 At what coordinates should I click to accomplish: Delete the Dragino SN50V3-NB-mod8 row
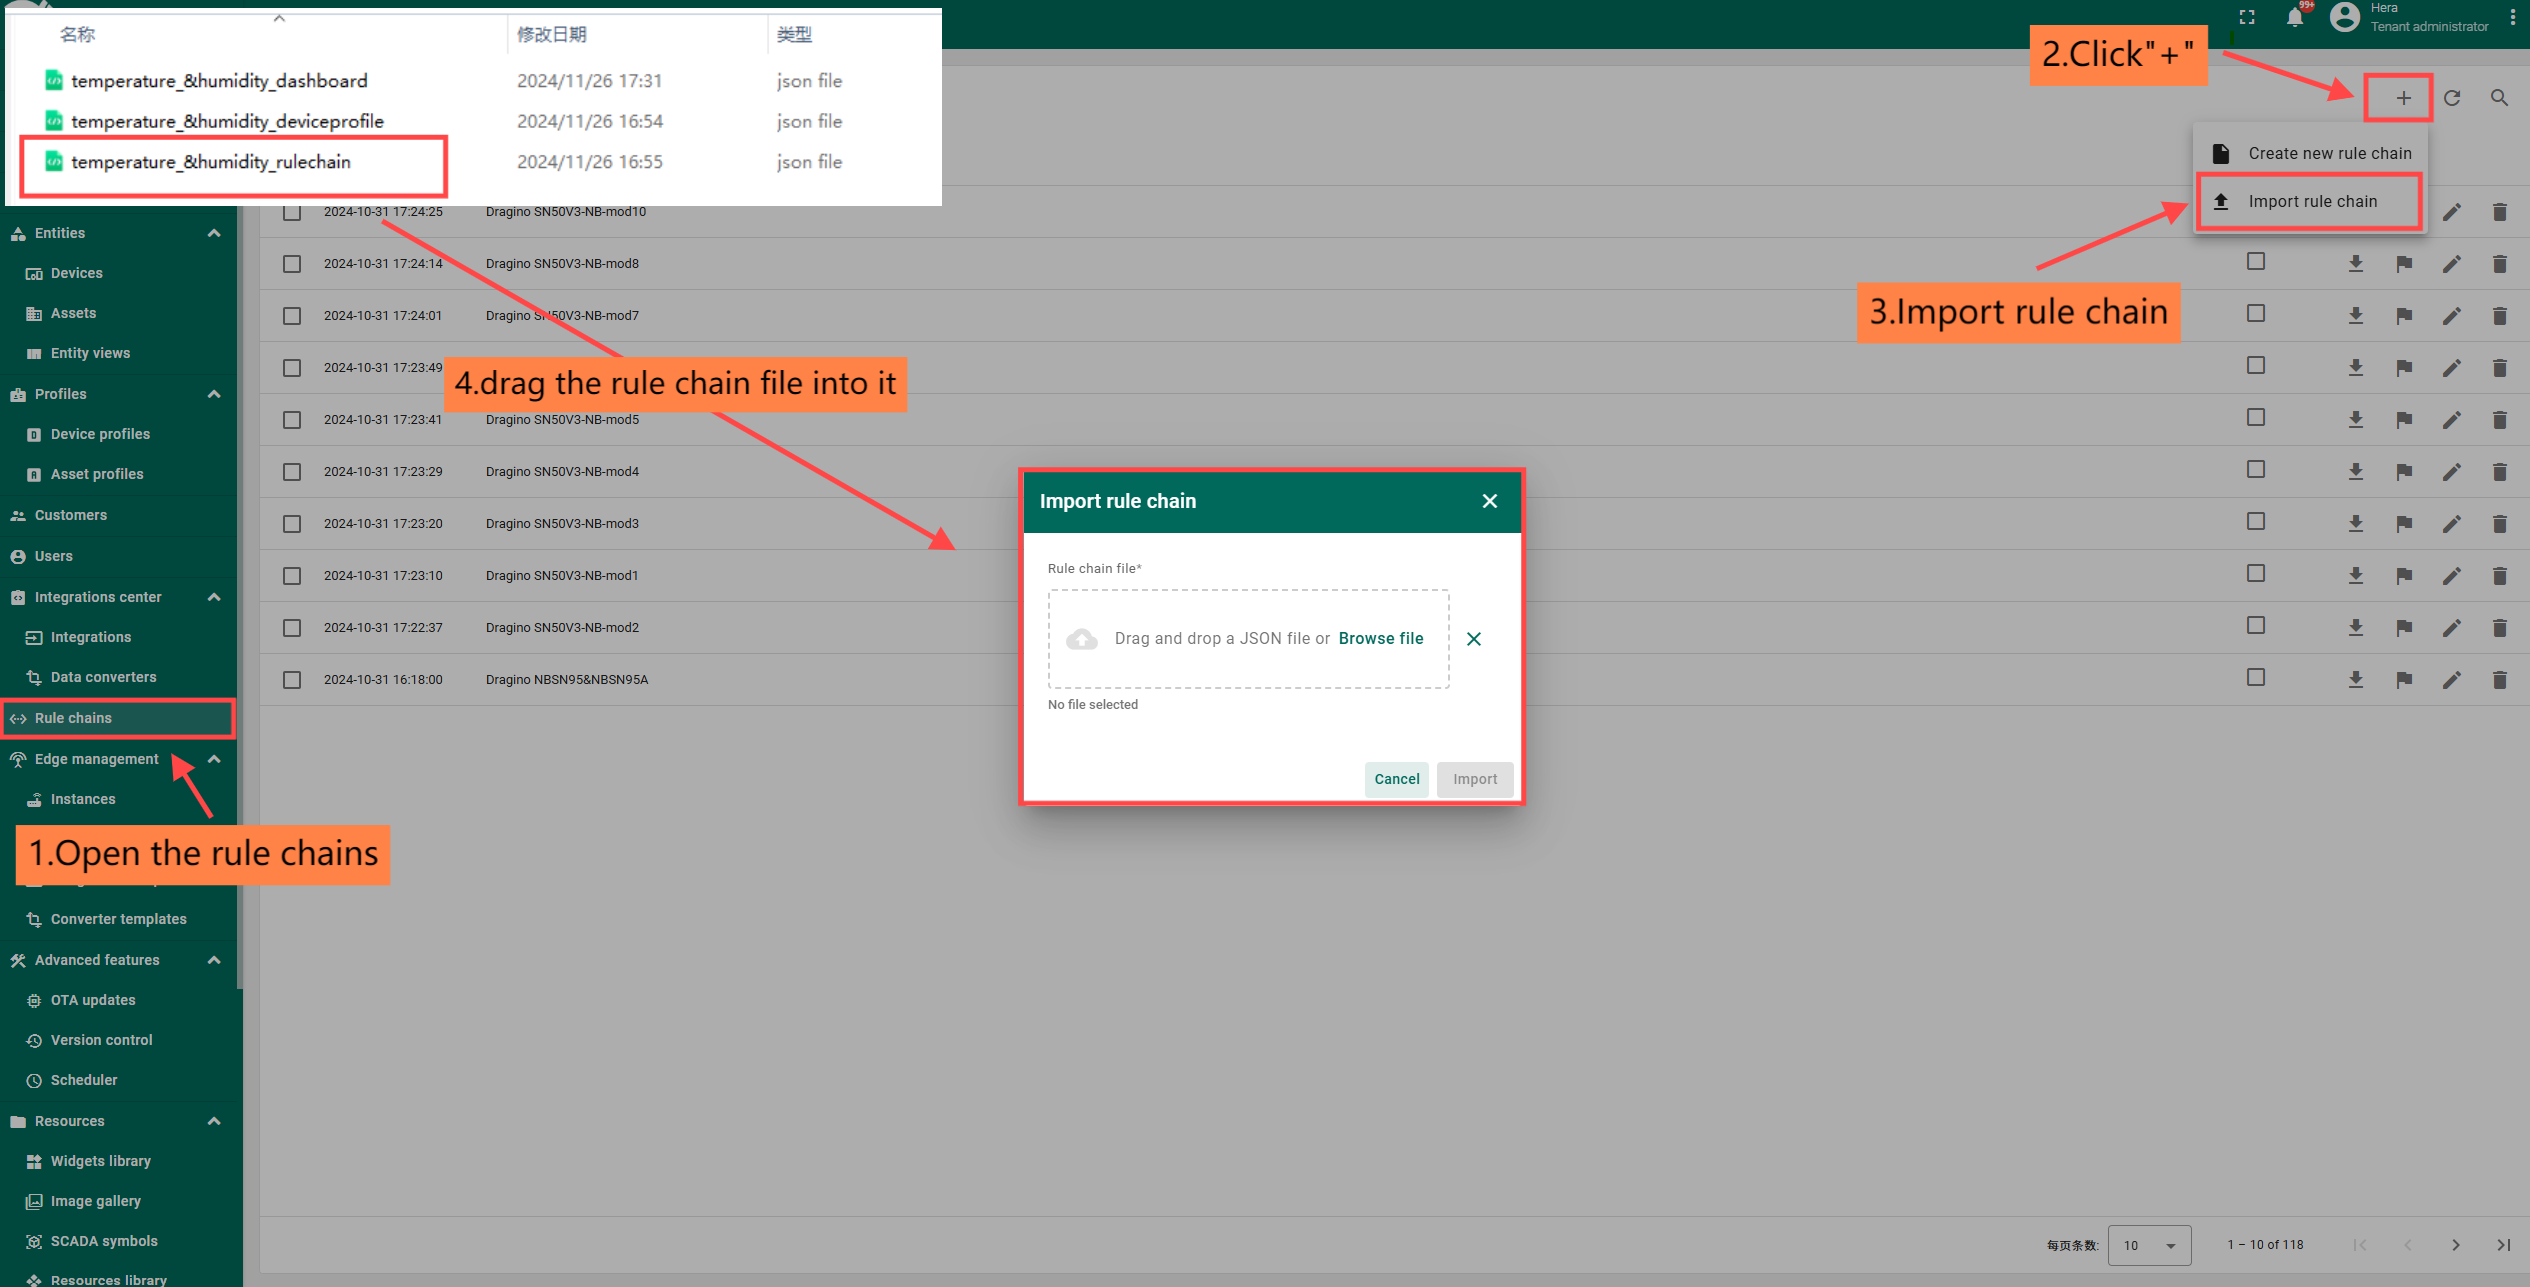(x=2499, y=264)
